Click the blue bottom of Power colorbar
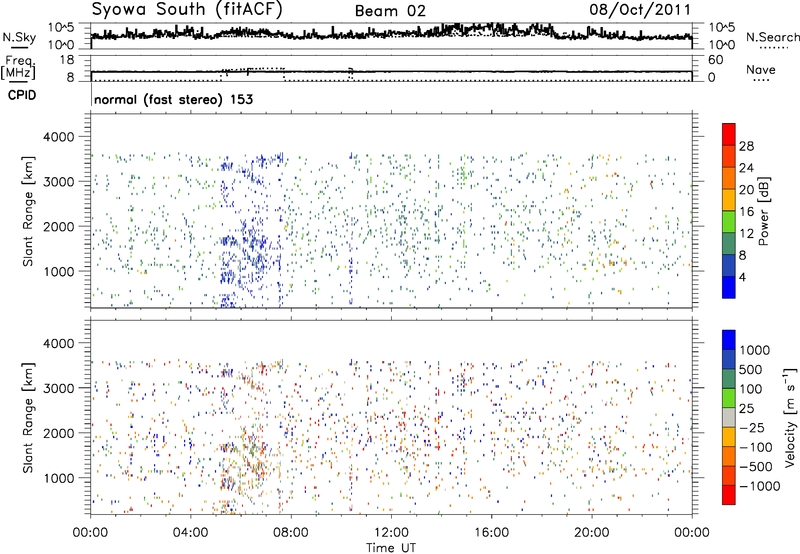The height and width of the screenshot is (554, 800). click(729, 287)
